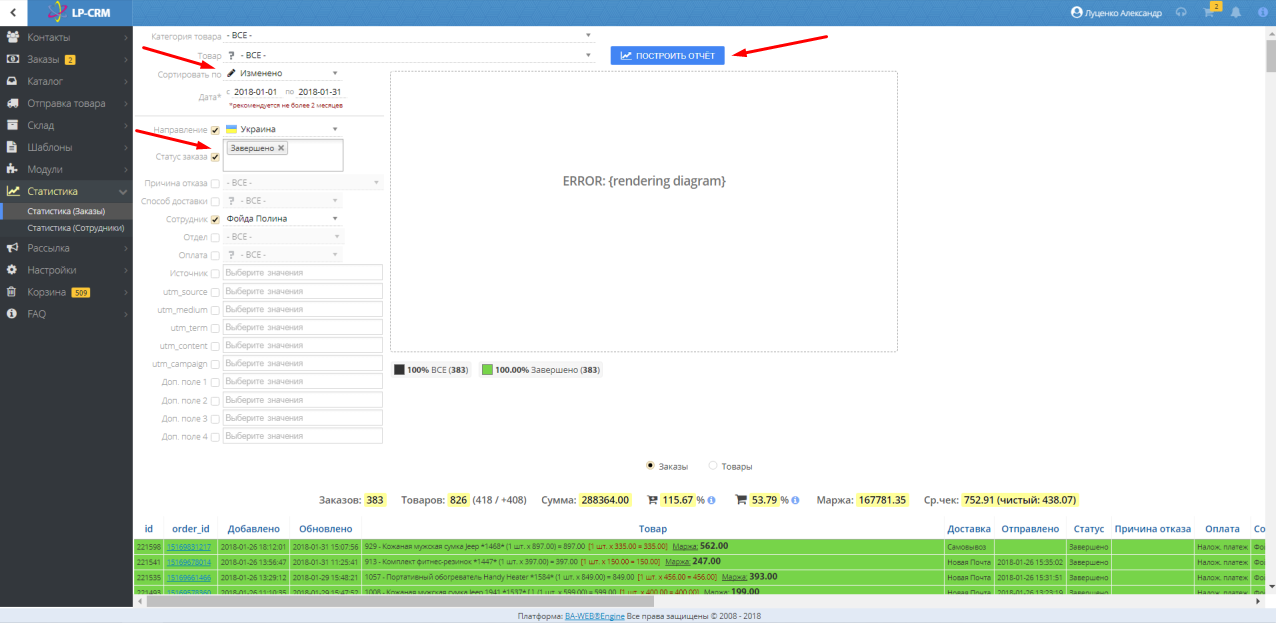Screen dimensions: 1276x623
Task: Open the Оплата dropdown
Action: point(283,255)
